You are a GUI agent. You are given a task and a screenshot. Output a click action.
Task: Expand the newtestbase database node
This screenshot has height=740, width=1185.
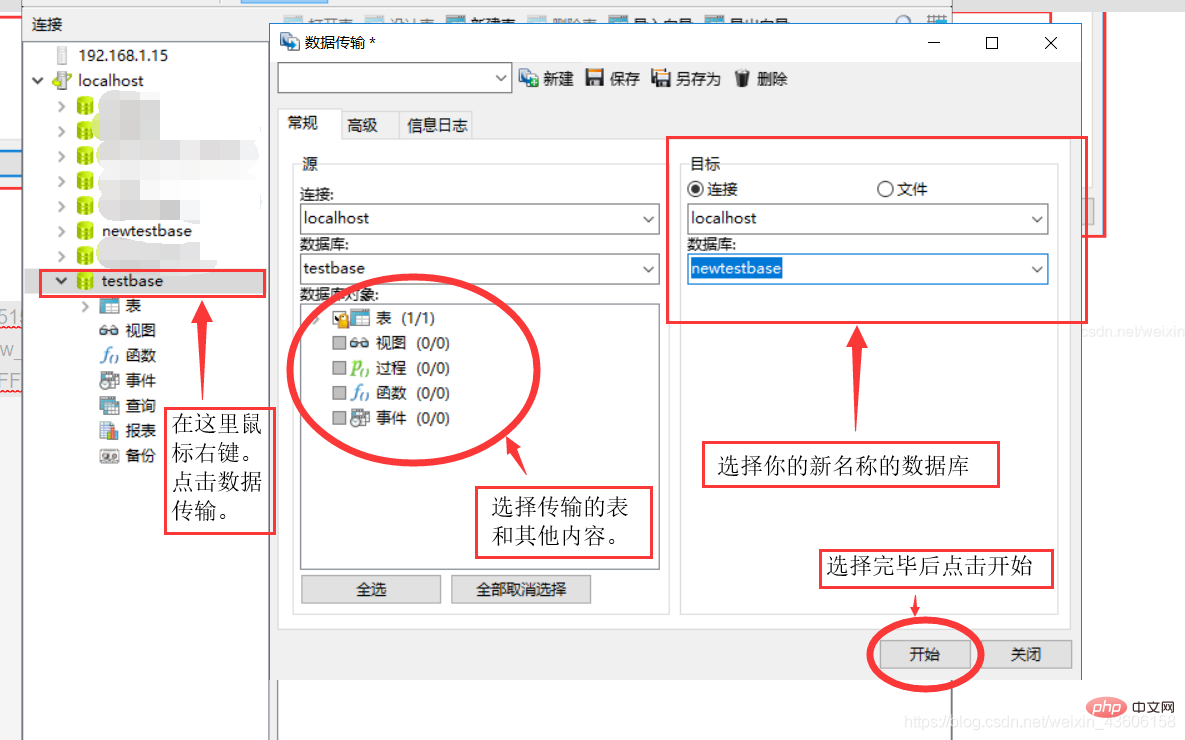[x=62, y=231]
